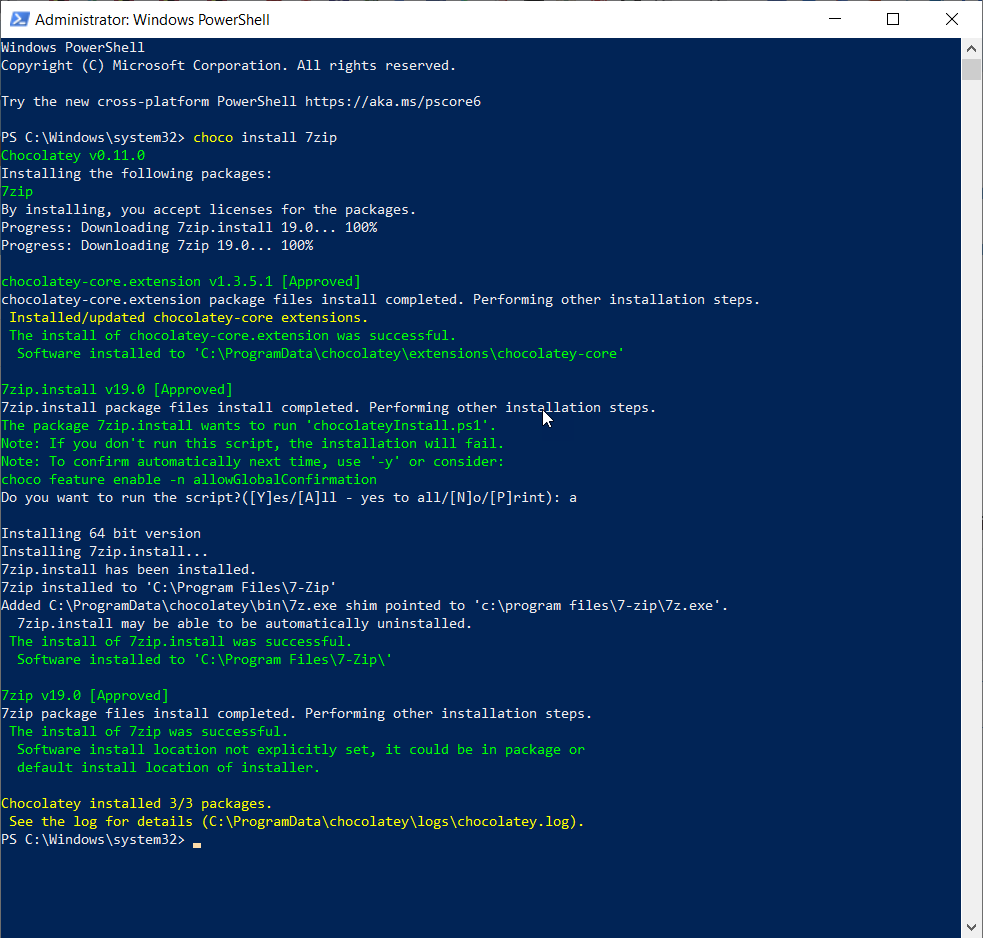Click the 'Added ... 7z.exe shim pointed to' line
This screenshot has height=938, width=983.
[365, 606]
